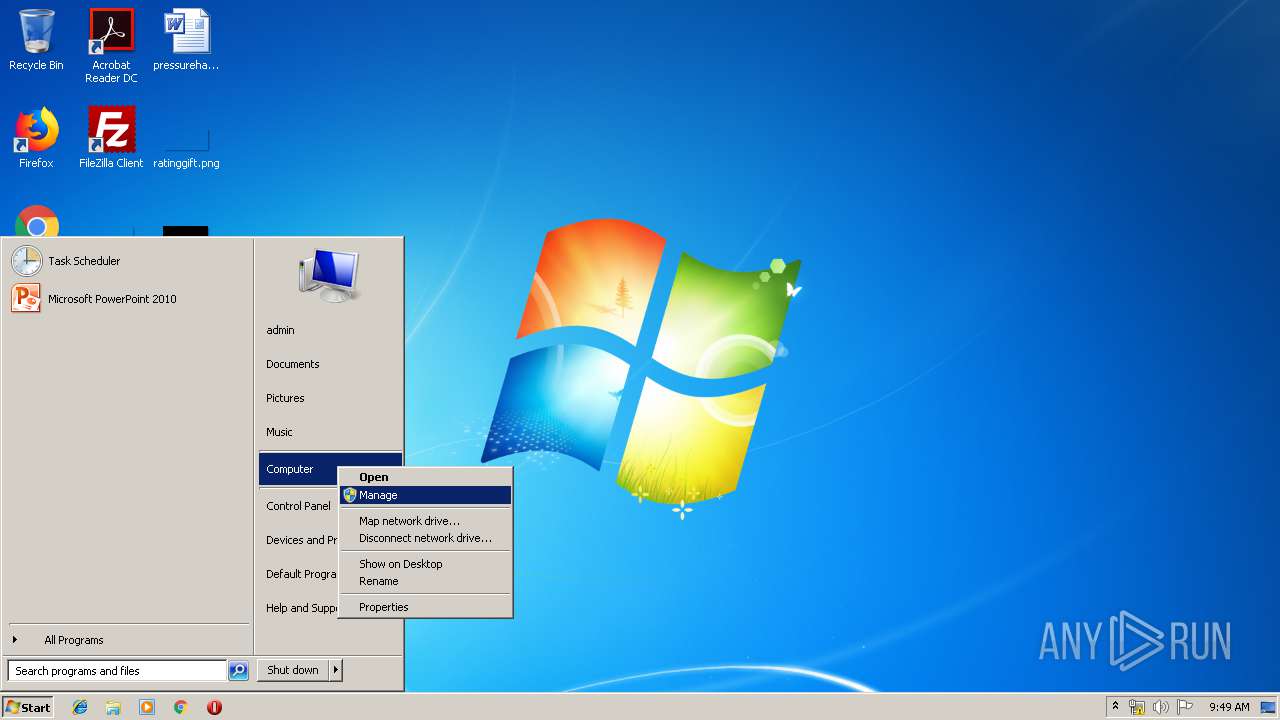Screen dimensions: 1280x720
Task: Open Properties from the context menu
Action: (x=425, y=607)
